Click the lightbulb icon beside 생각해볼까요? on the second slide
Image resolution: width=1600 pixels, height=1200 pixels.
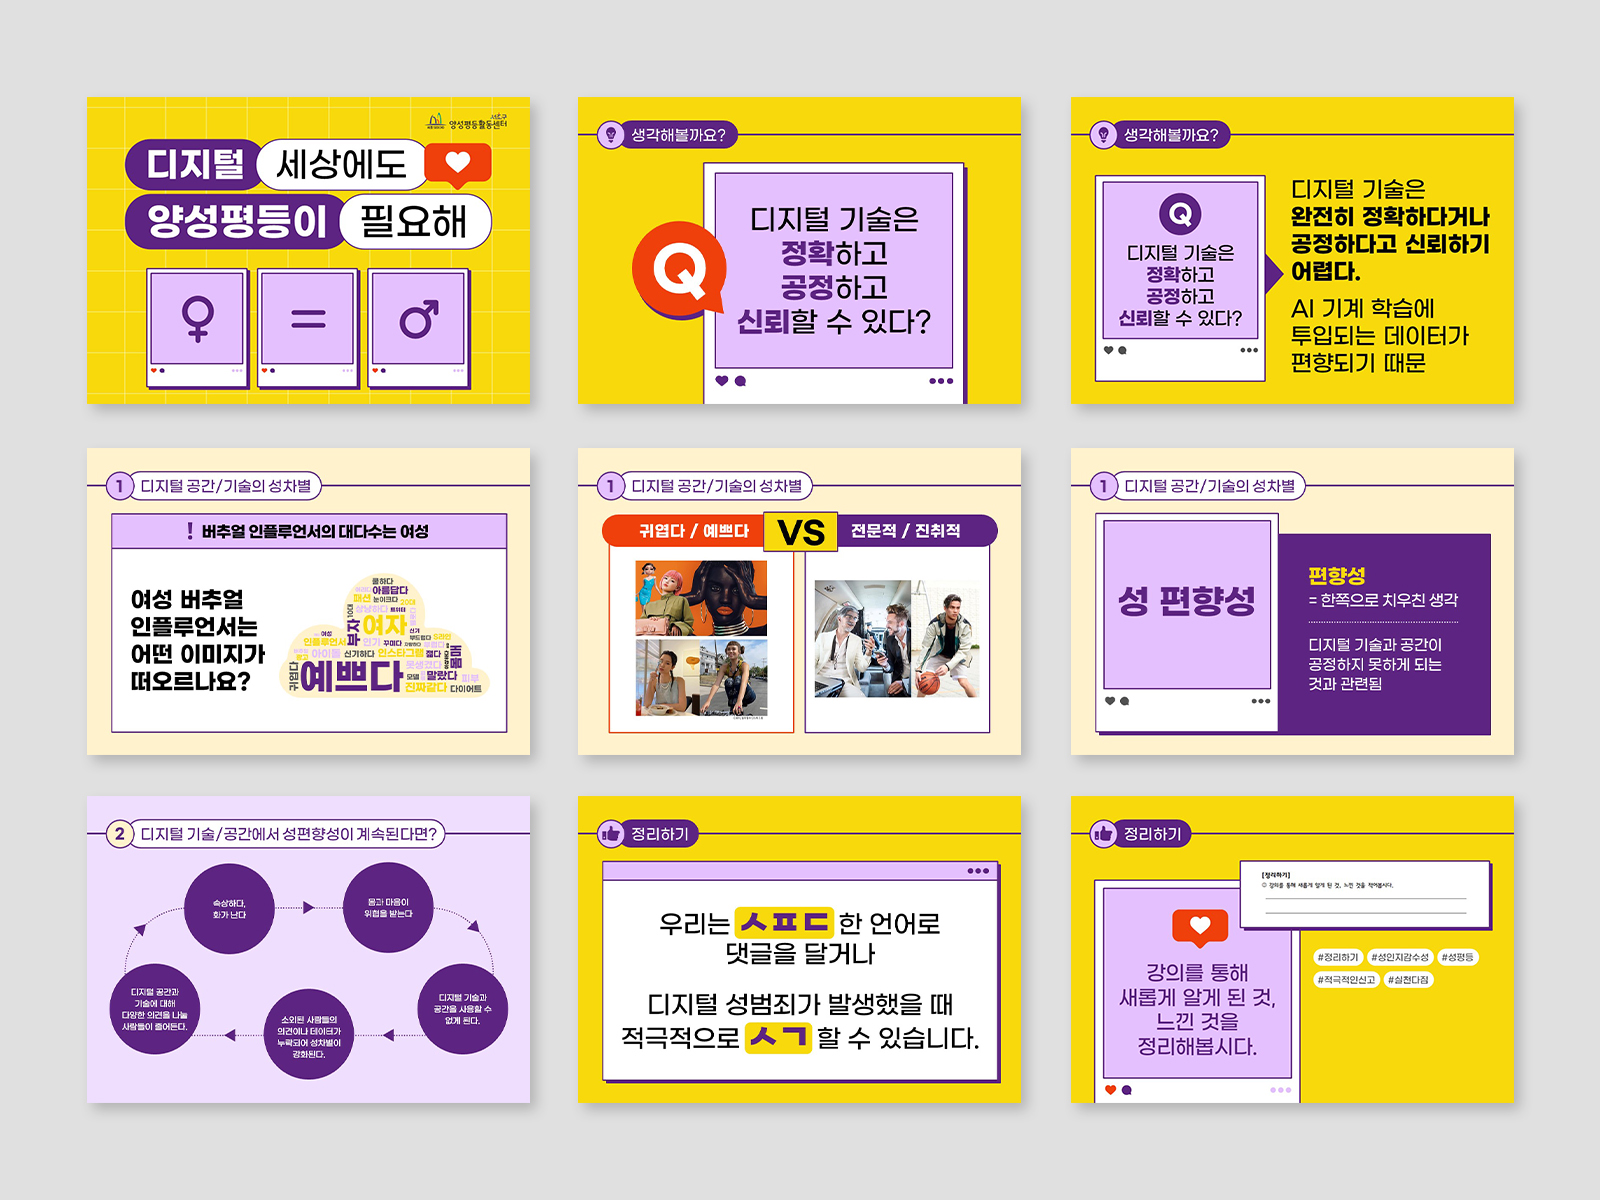pos(610,135)
